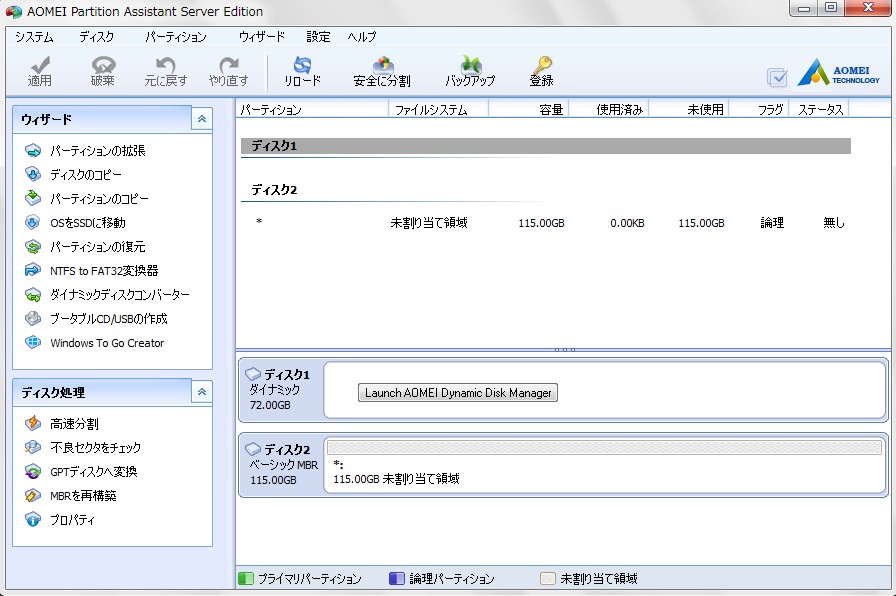
Task: Click the green プライマリパーティション legend swatch
Action: [x=244, y=578]
